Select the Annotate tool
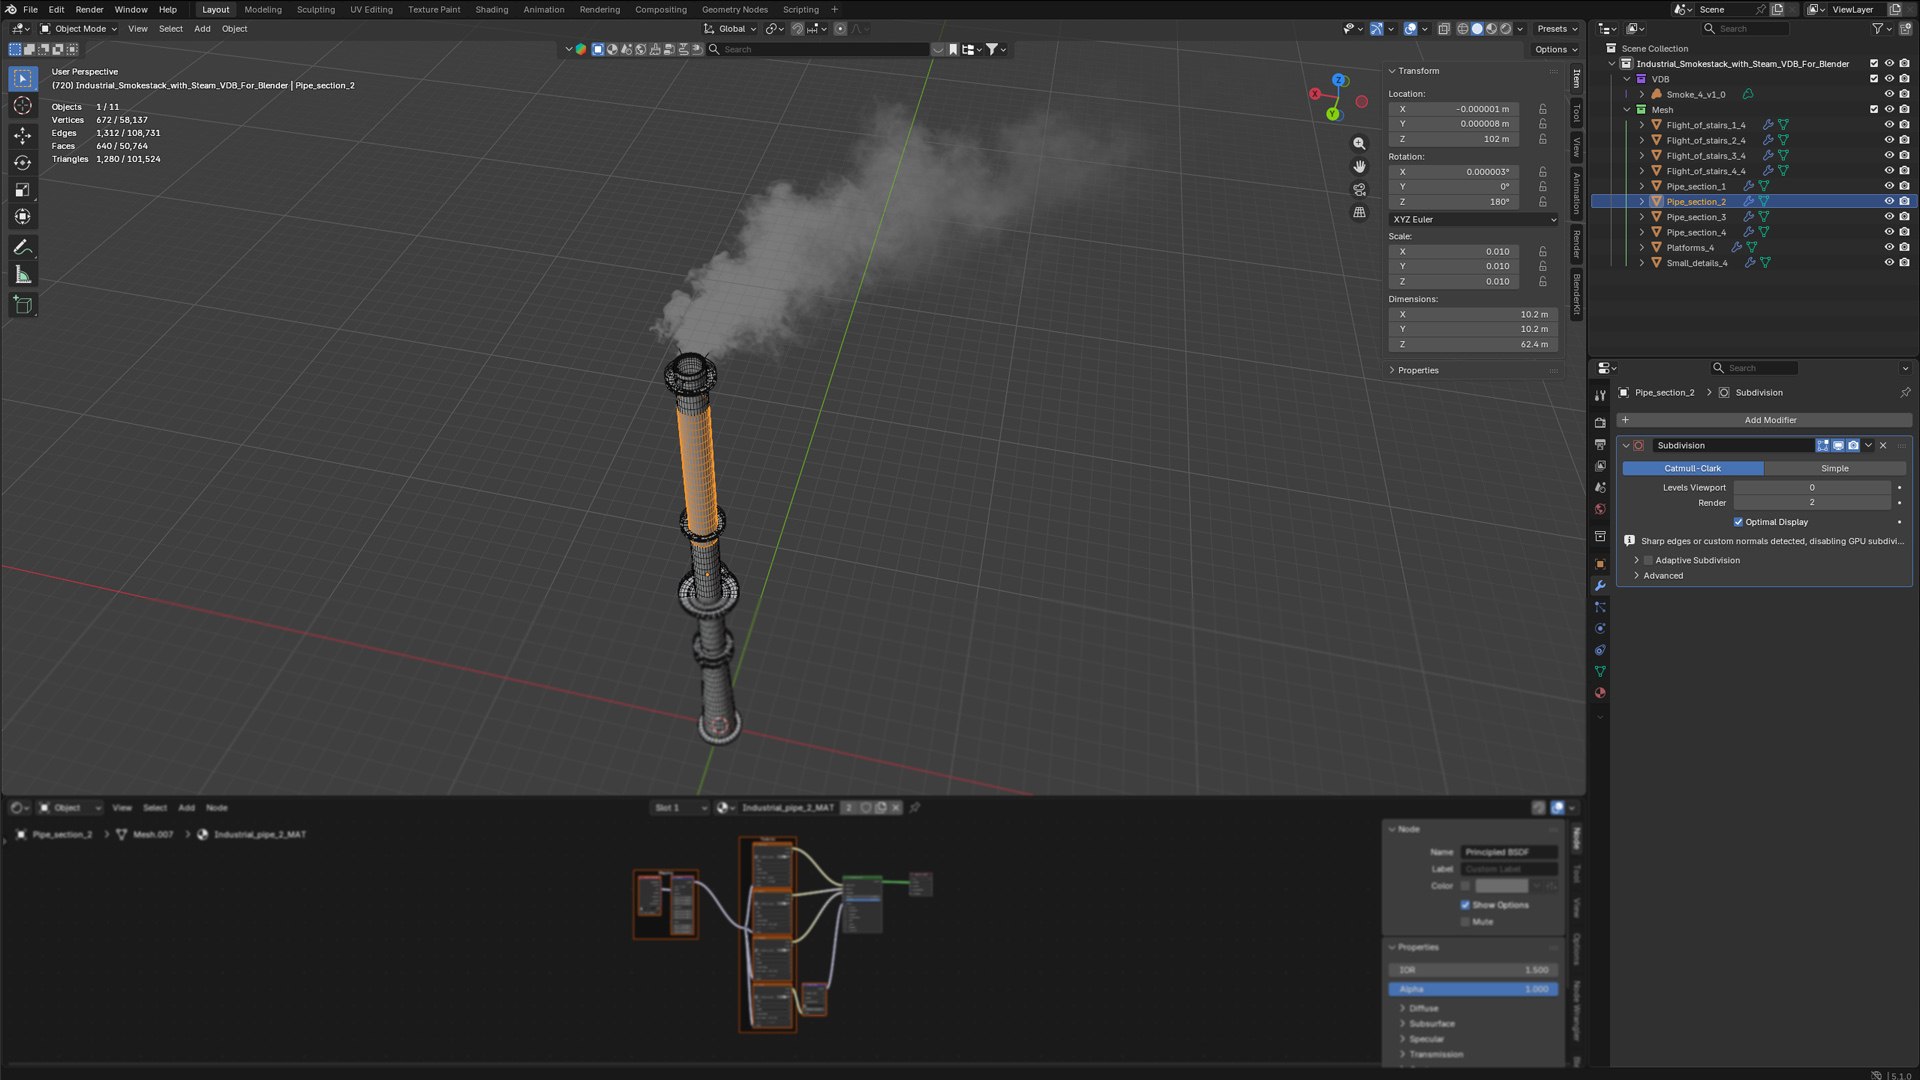Screen dimensions: 1920x1080 point(23,247)
